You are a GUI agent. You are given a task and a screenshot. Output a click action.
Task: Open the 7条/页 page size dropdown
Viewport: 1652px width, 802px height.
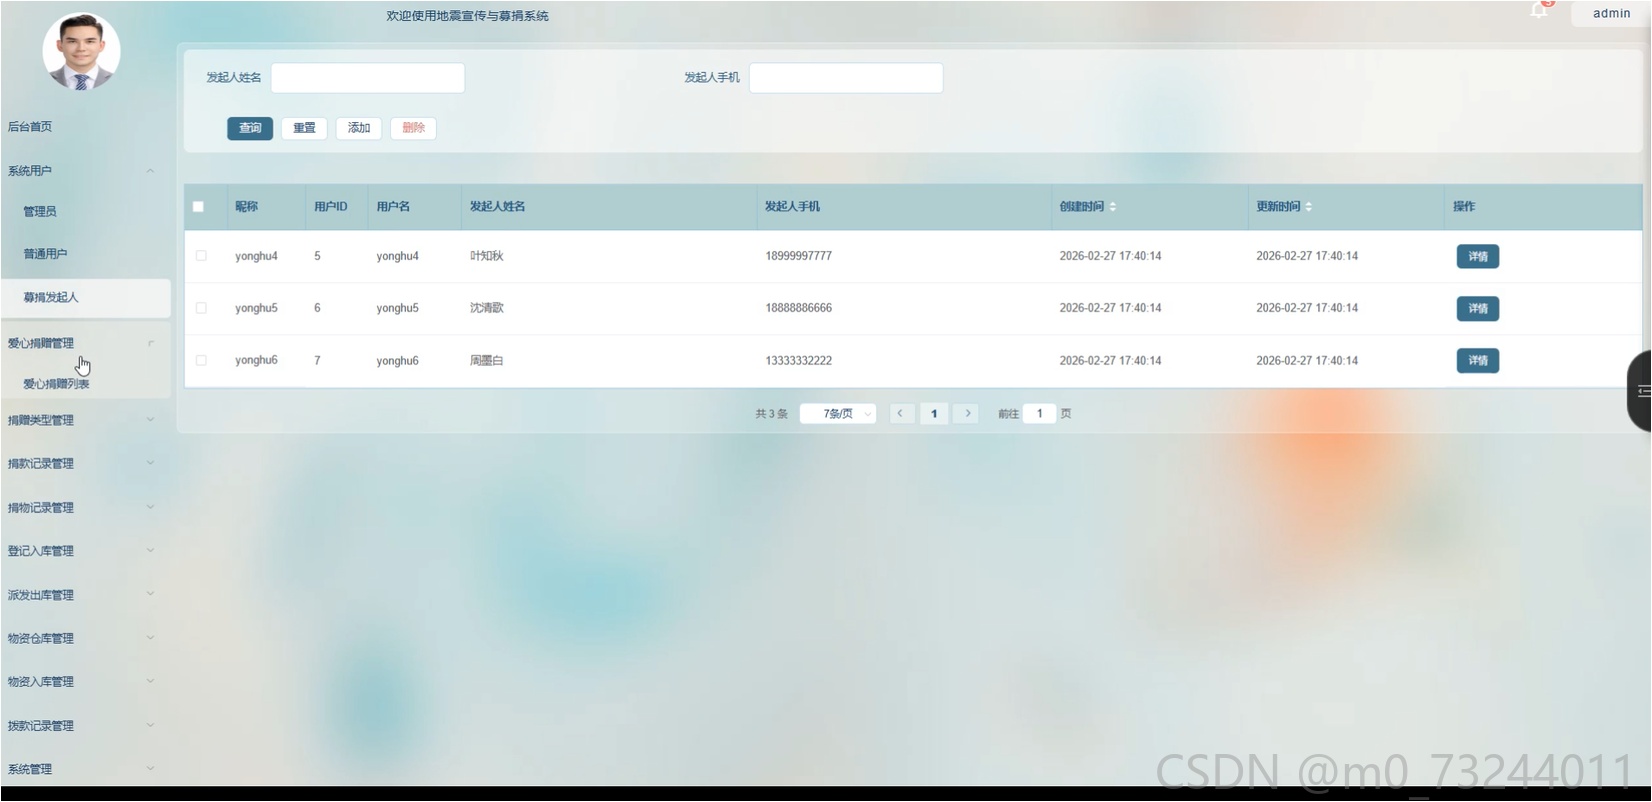click(x=838, y=413)
